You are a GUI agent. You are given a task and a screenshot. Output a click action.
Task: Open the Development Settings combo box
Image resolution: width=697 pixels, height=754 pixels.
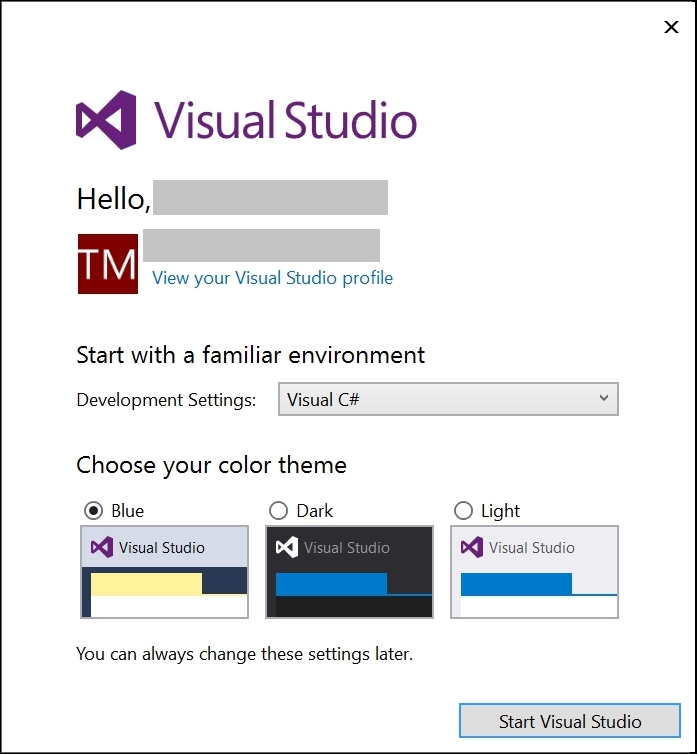click(448, 399)
